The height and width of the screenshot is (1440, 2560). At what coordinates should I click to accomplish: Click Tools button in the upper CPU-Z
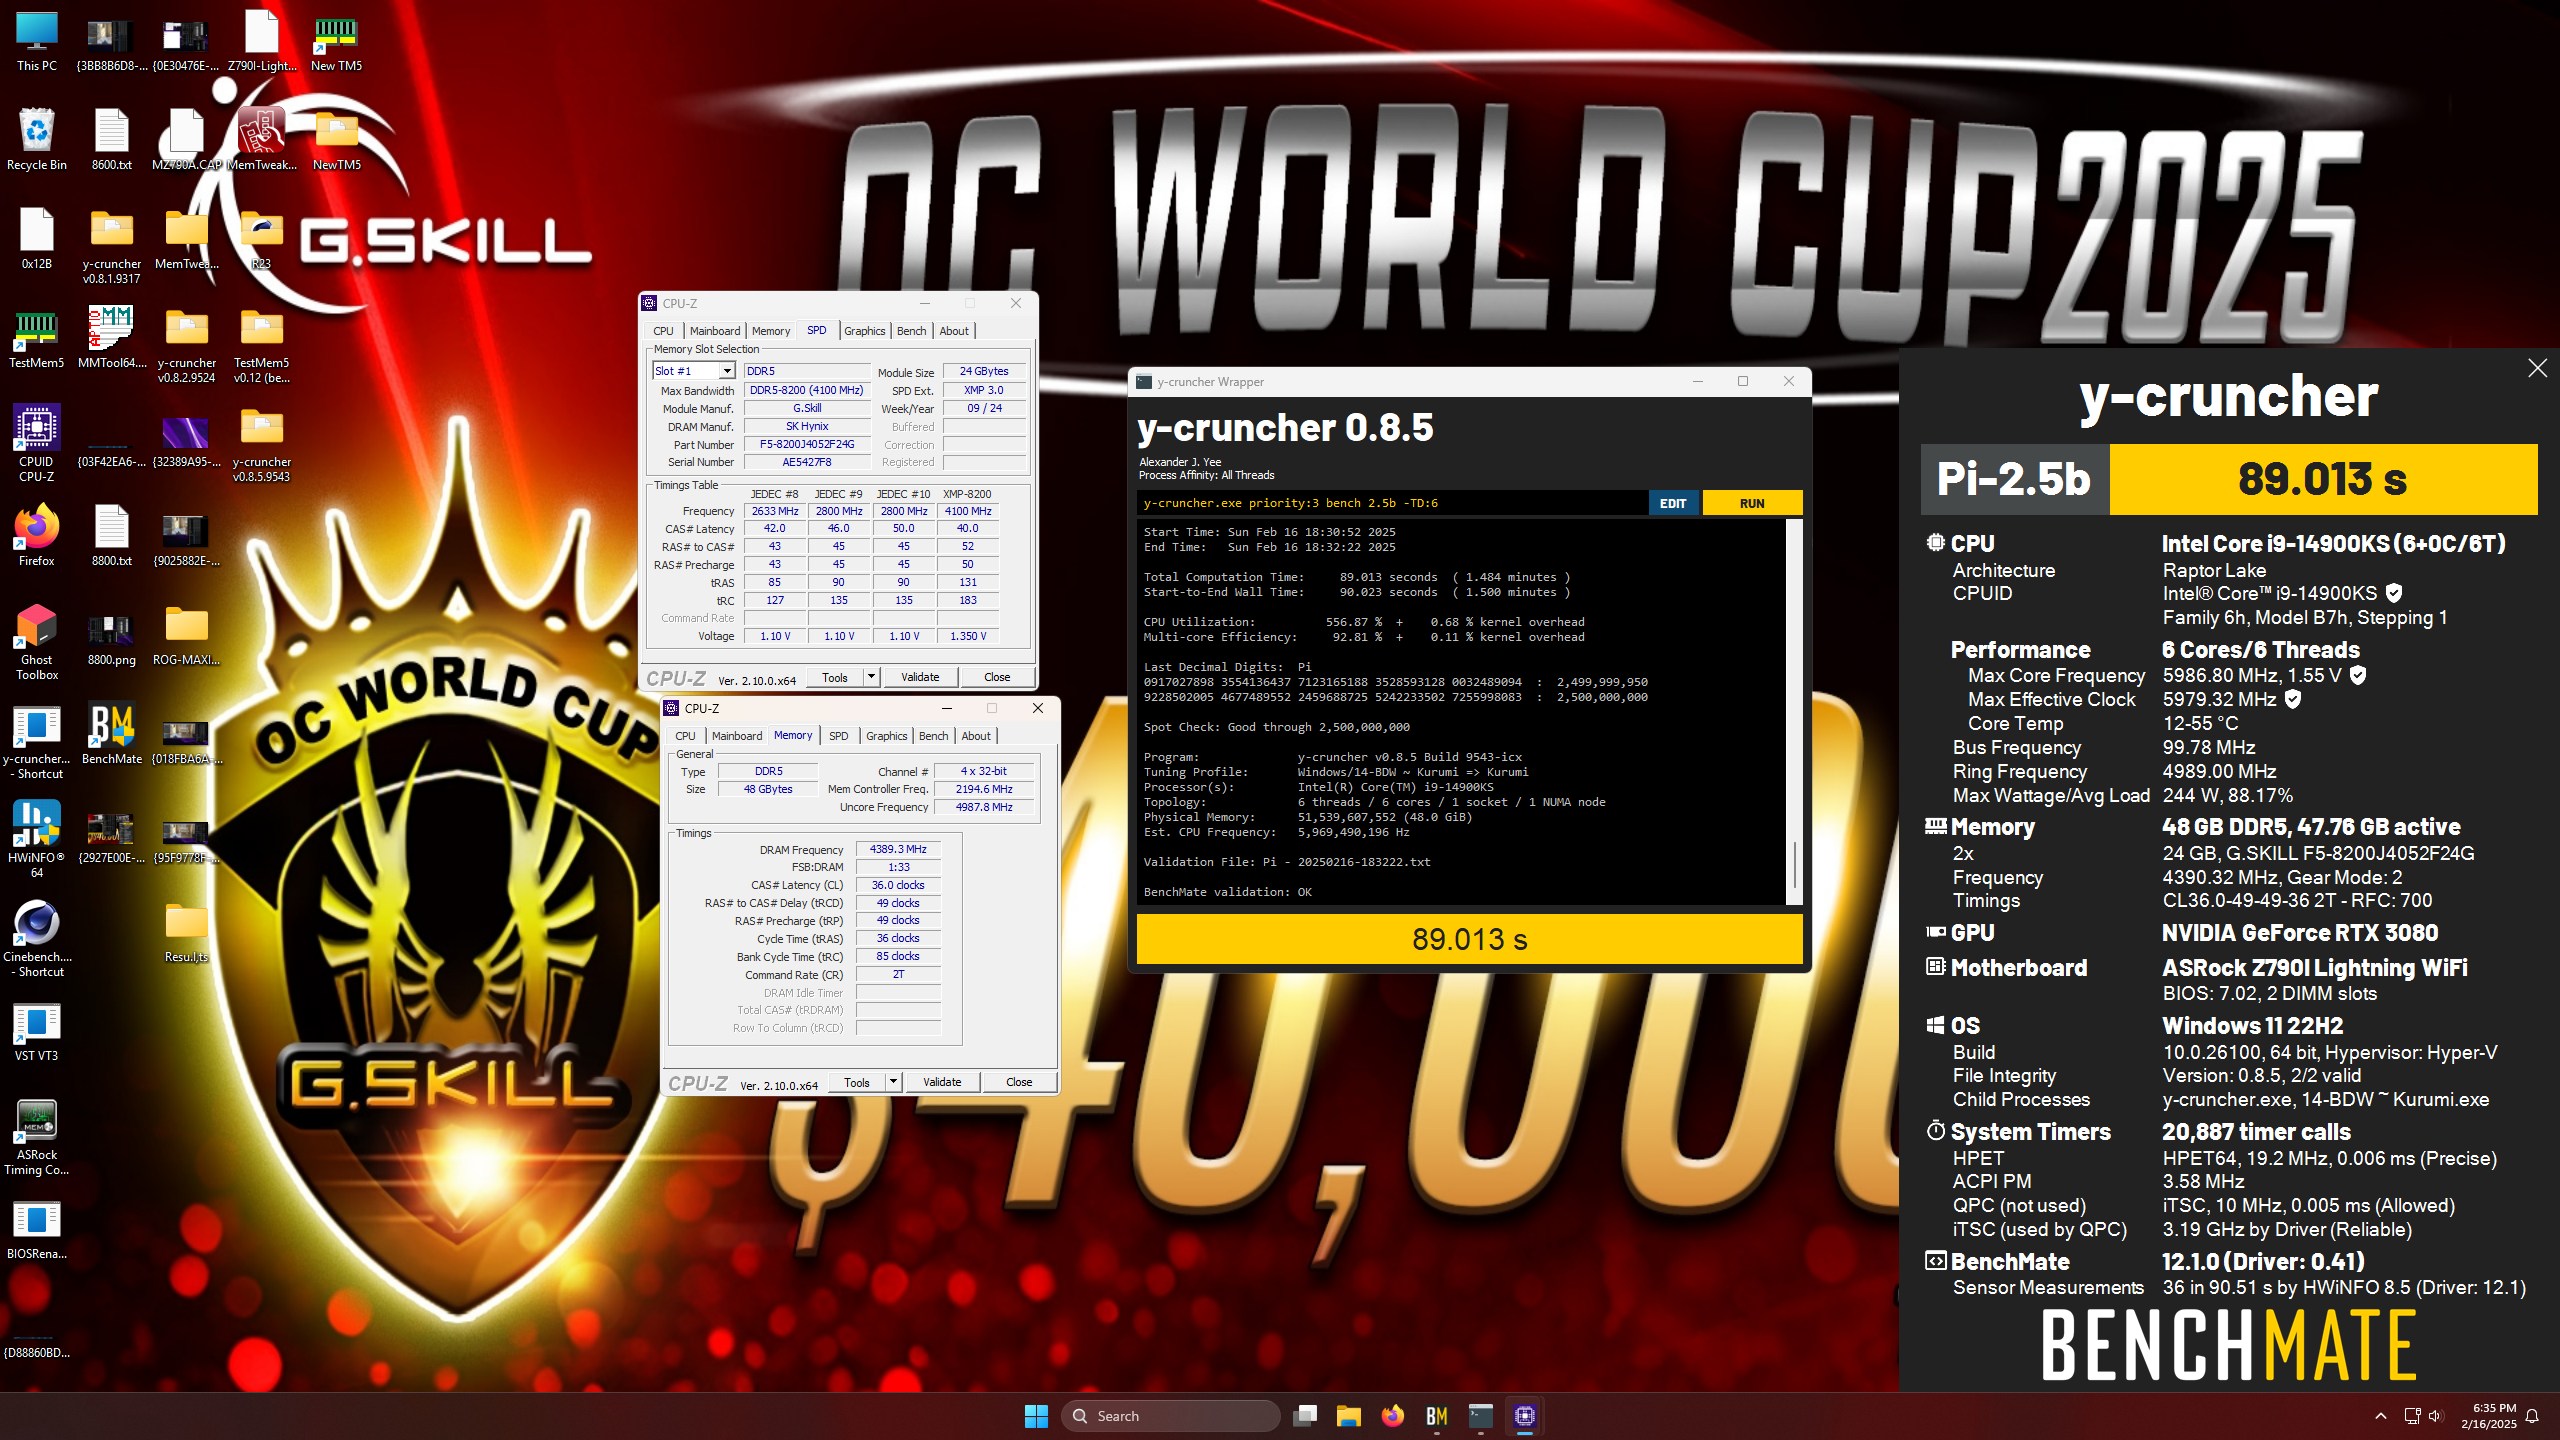pos(835,677)
